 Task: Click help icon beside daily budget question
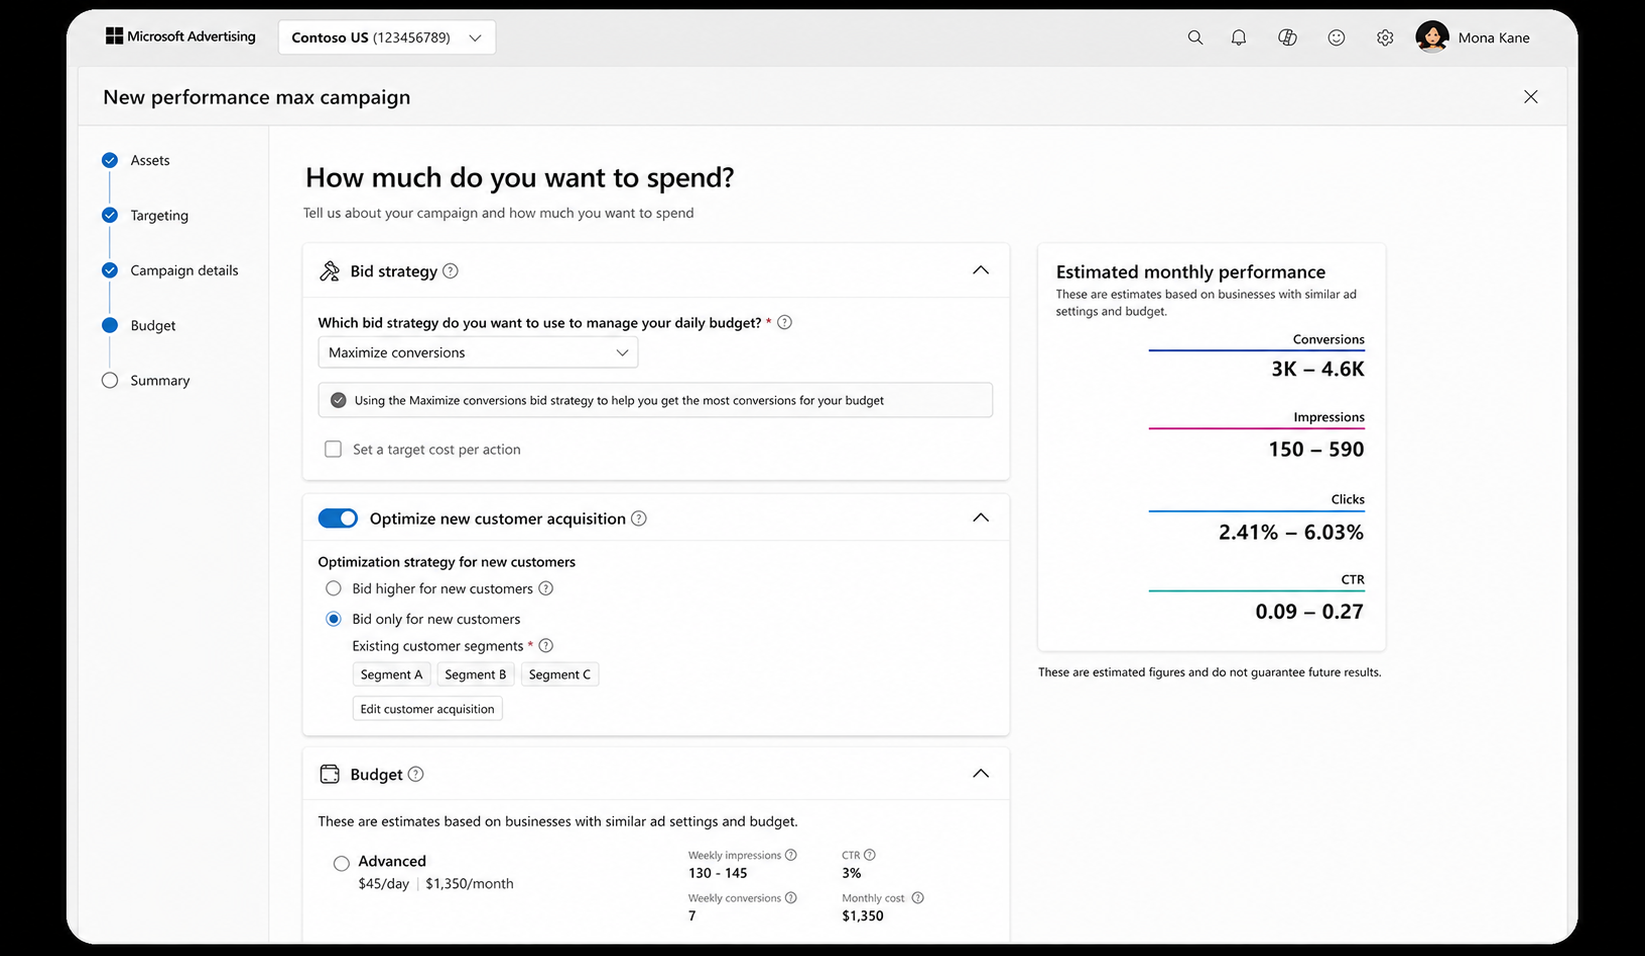[785, 322]
